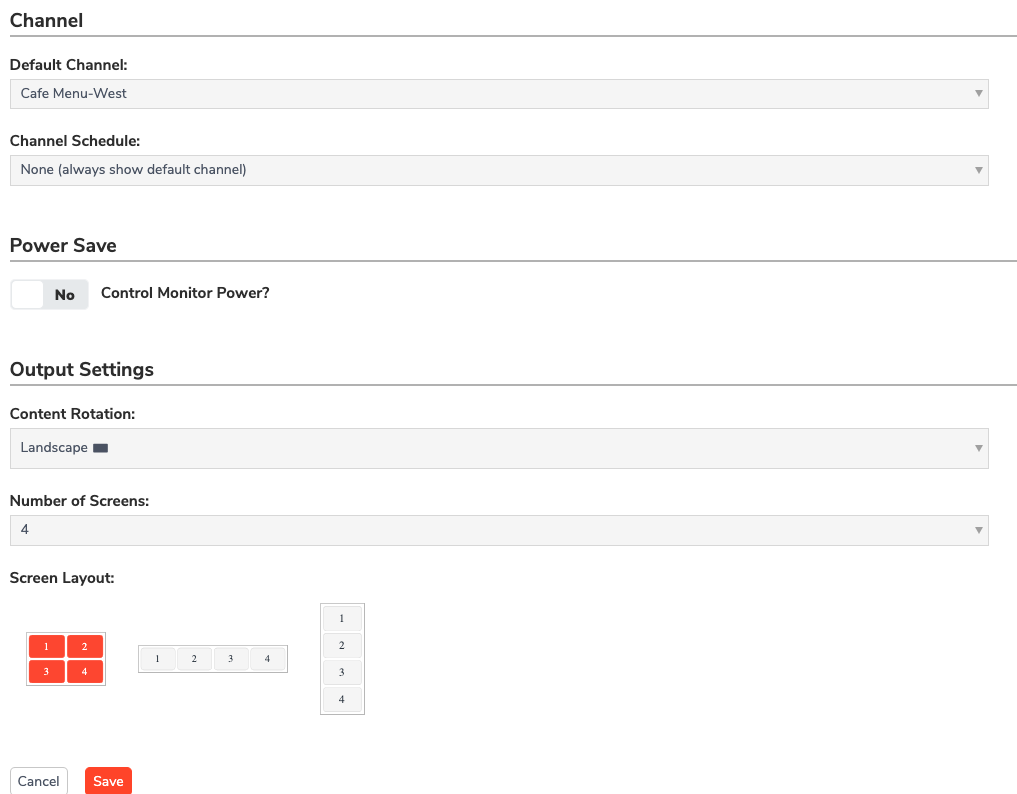Click the Output Settings section heading
The image size is (1017, 794).
82,370
